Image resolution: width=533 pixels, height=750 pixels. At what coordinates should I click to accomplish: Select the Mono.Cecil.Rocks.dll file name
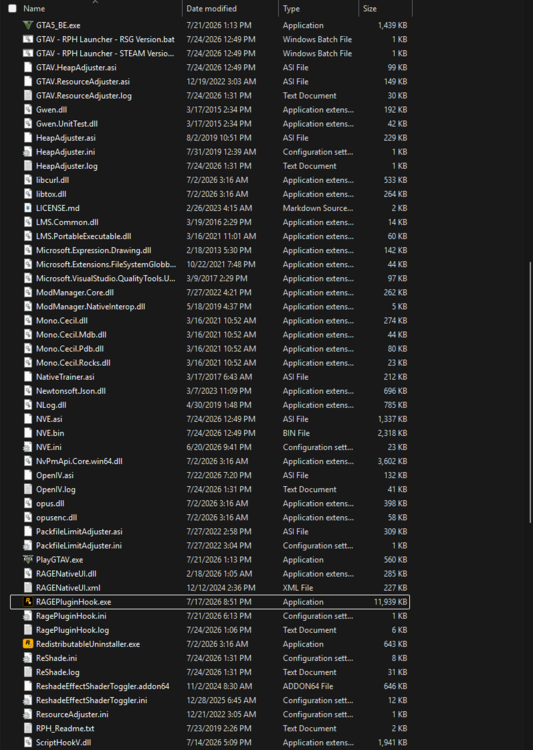[x=73, y=363]
